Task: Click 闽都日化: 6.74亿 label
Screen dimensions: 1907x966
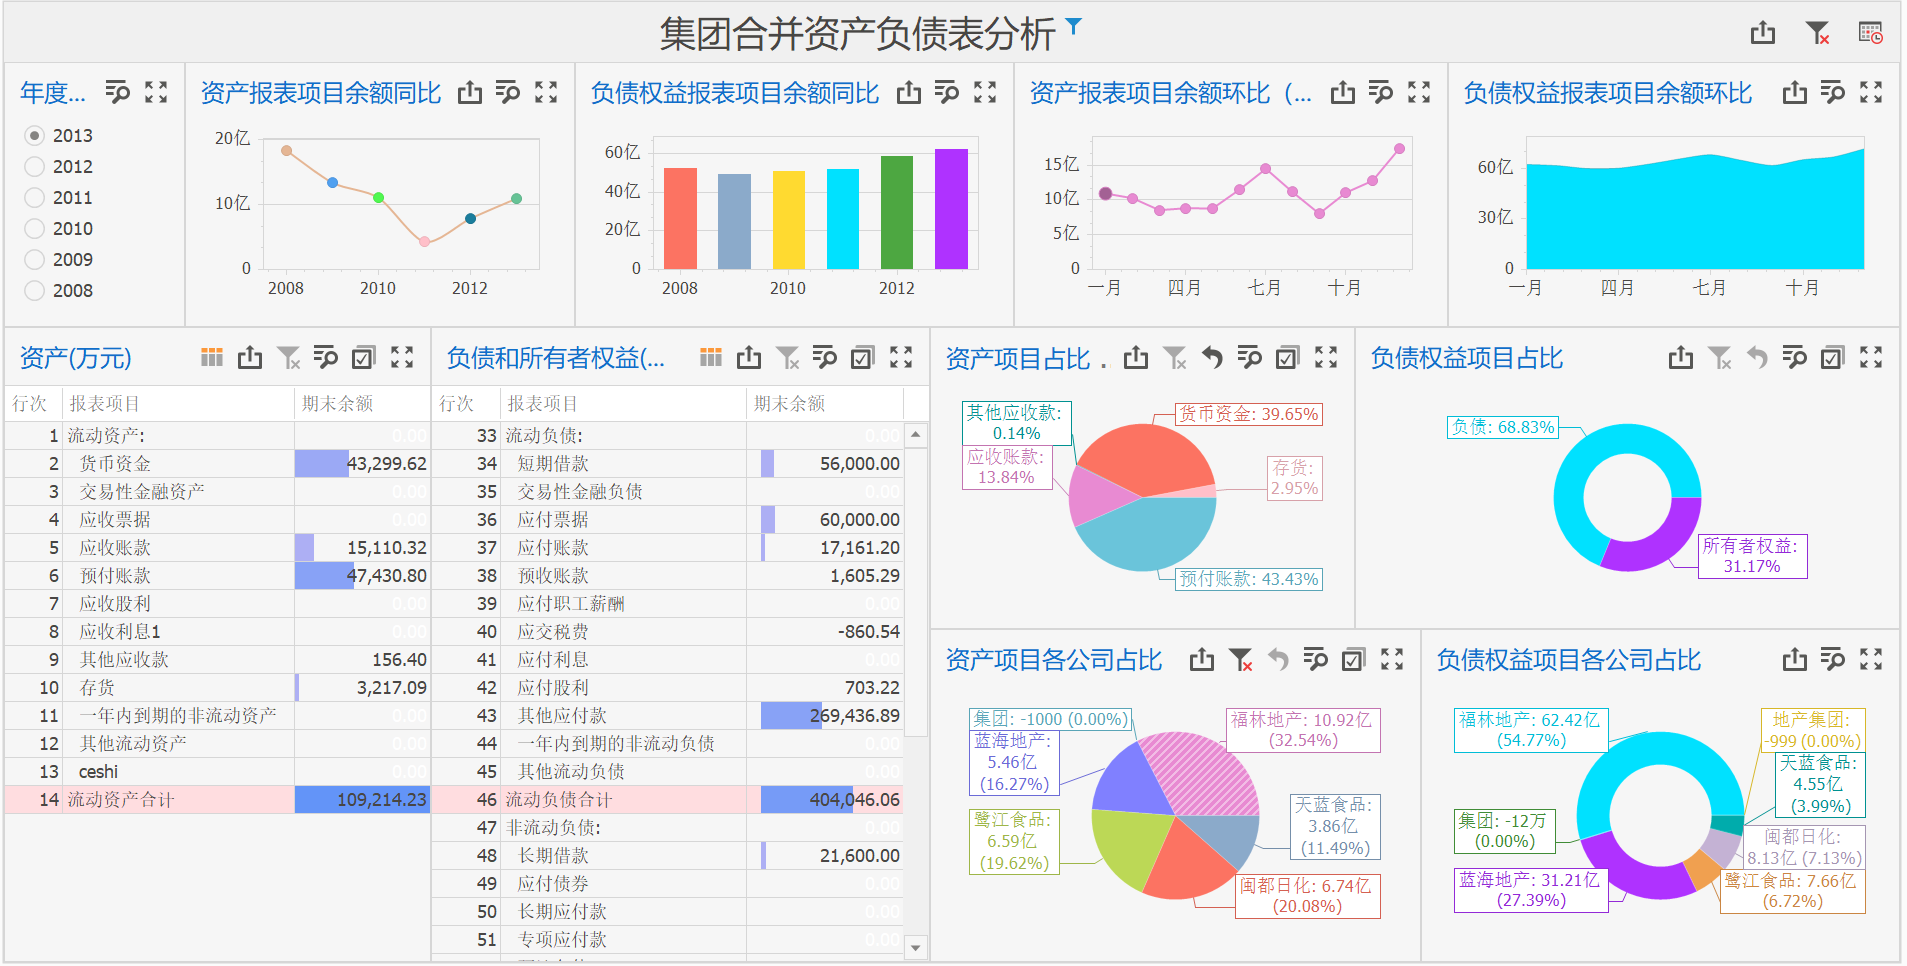Action: coord(1307,896)
